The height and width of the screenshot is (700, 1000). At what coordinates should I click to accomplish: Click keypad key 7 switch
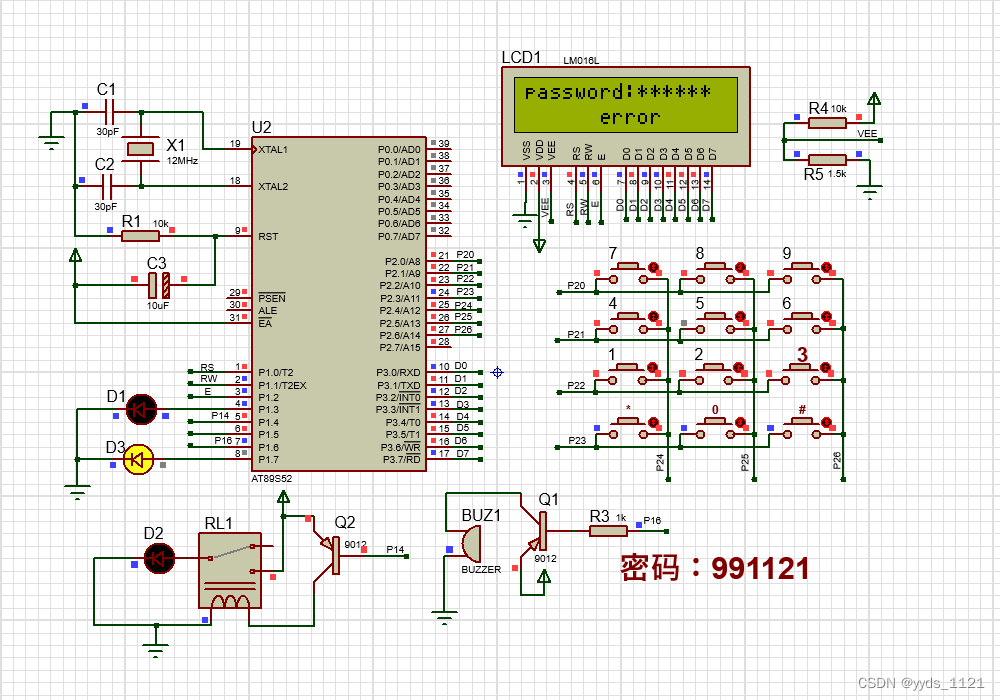[628, 273]
